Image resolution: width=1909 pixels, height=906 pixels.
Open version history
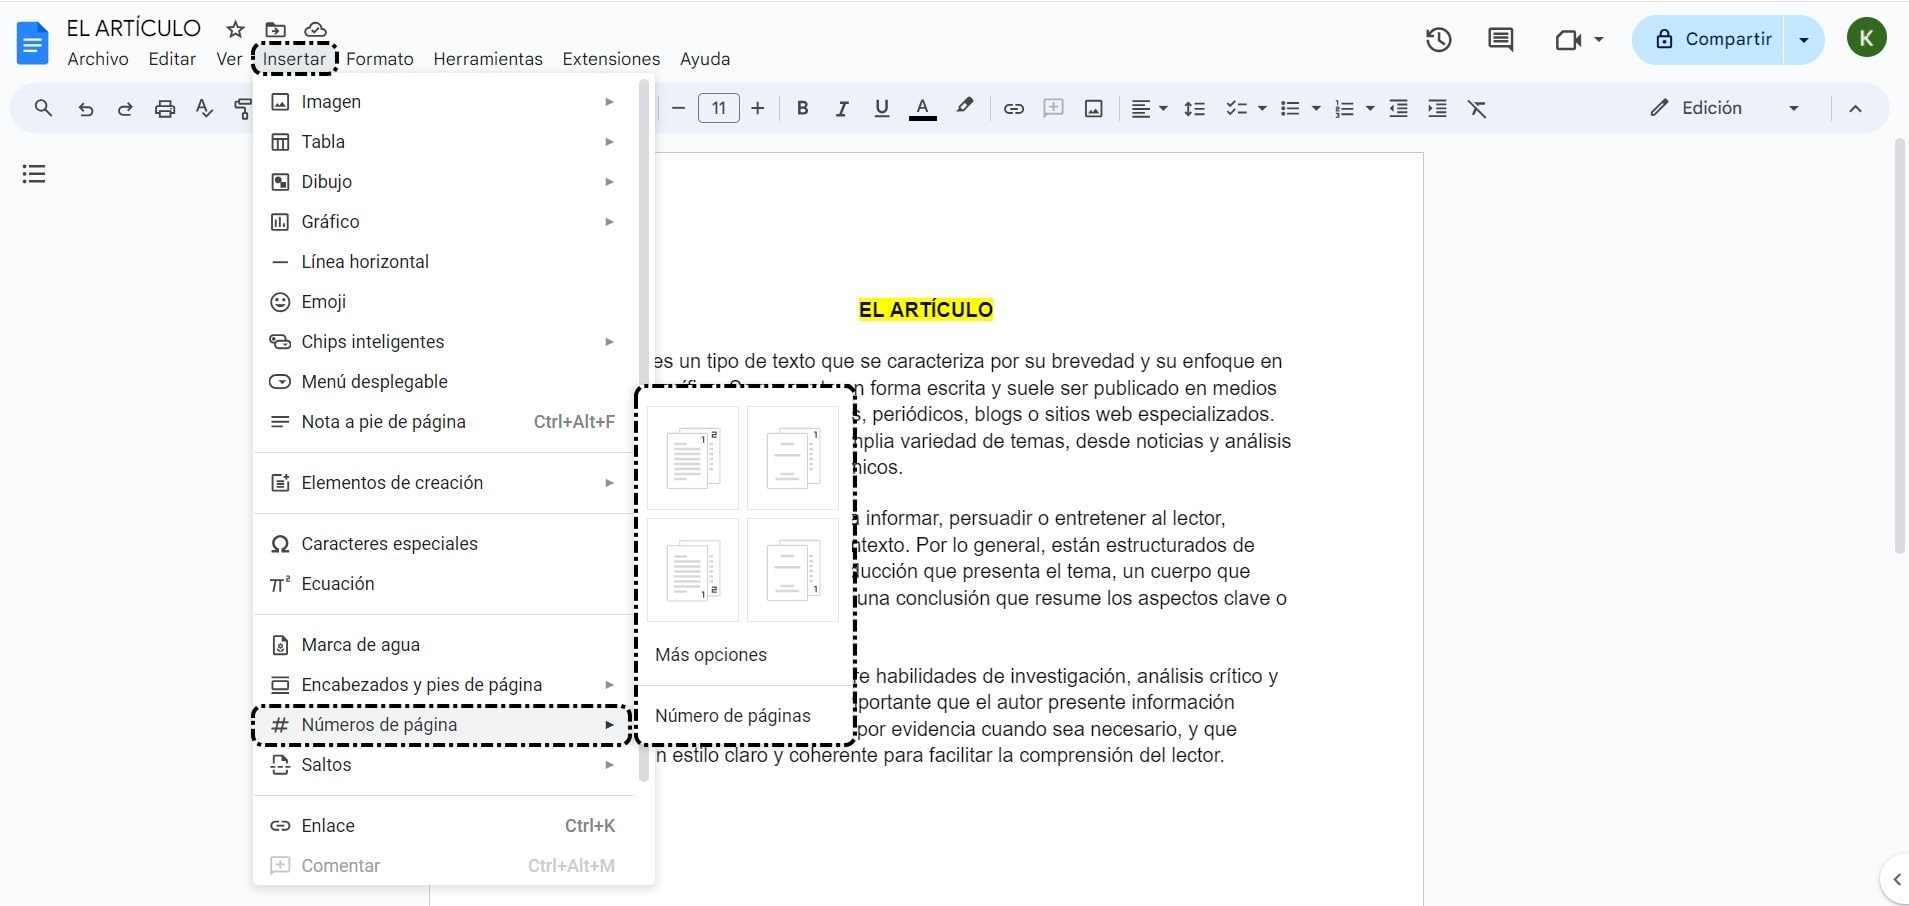point(1438,40)
